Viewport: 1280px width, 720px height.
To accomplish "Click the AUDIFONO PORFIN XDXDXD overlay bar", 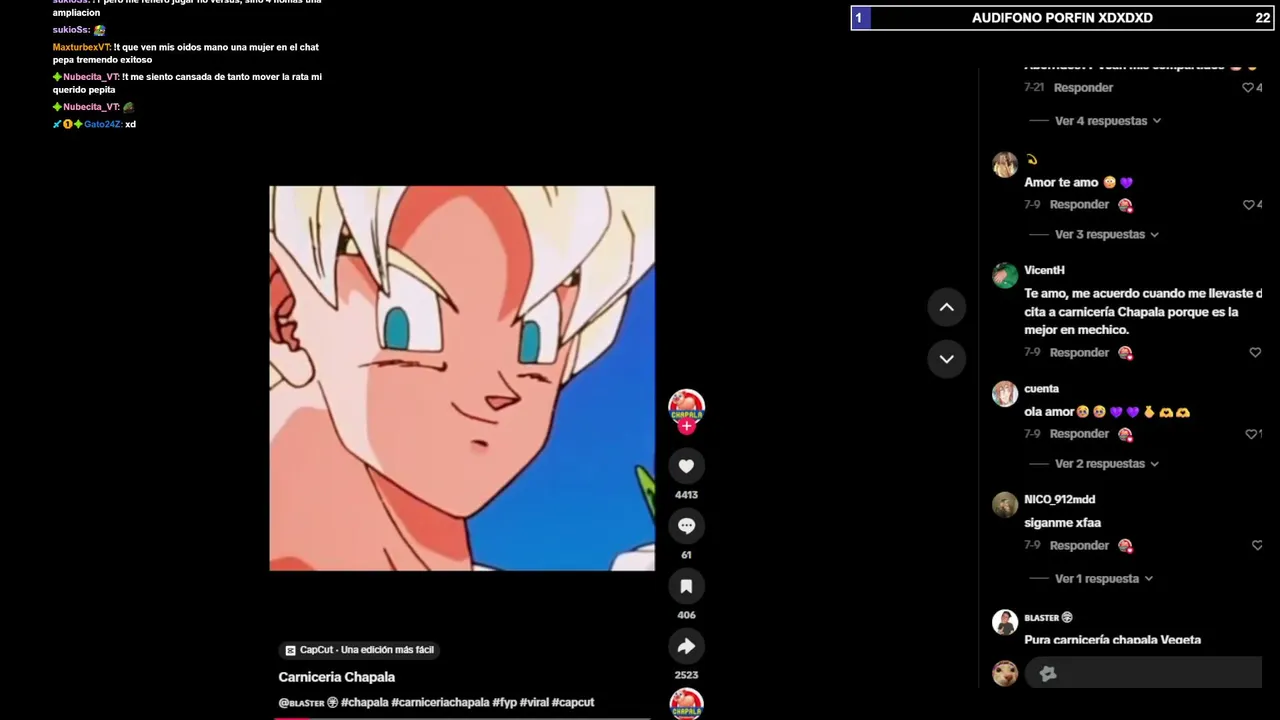I will pyautogui.click(x=1063, y=18).
